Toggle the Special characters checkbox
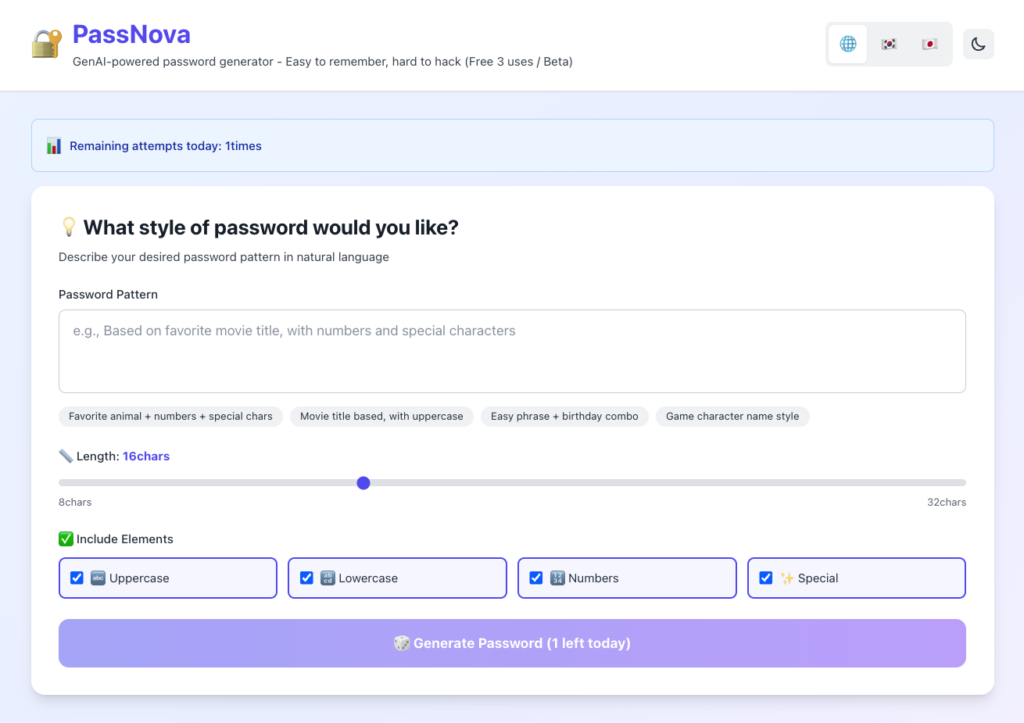This screenshot has width=1024, height=723. [766, 578]
